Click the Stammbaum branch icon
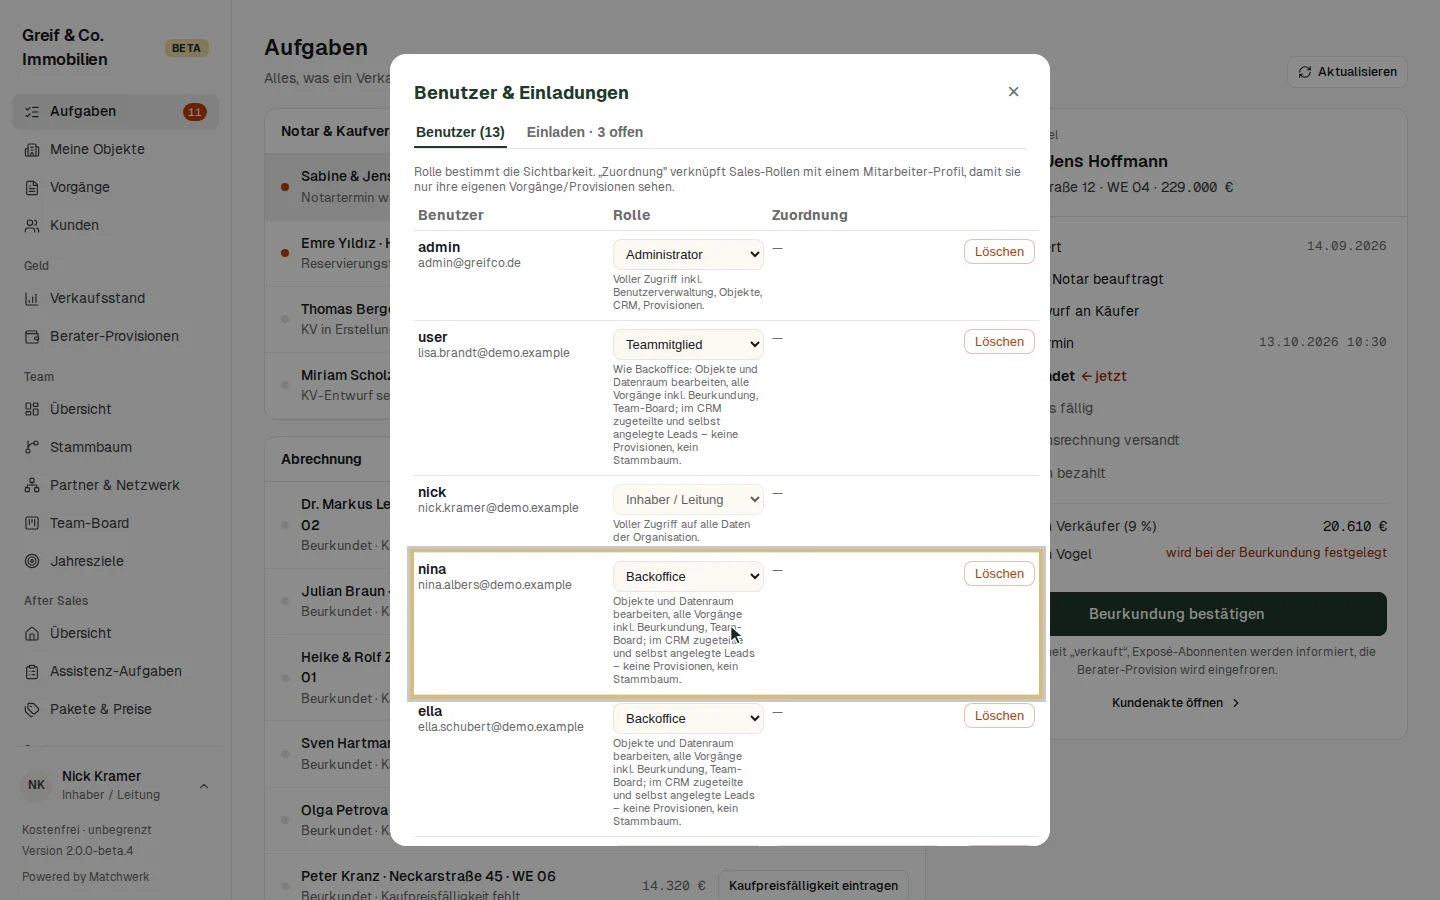1440x900 pixels. point(32,448)
